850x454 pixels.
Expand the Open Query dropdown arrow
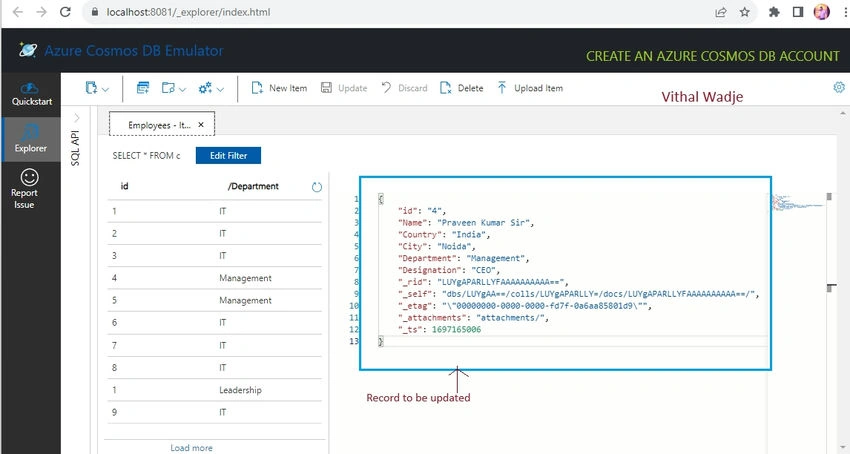tap(183, 89)
